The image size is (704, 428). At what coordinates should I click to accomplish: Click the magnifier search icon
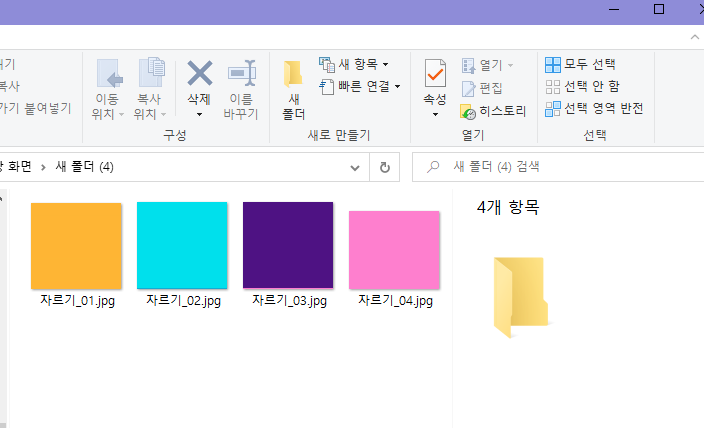coord(433,167)
